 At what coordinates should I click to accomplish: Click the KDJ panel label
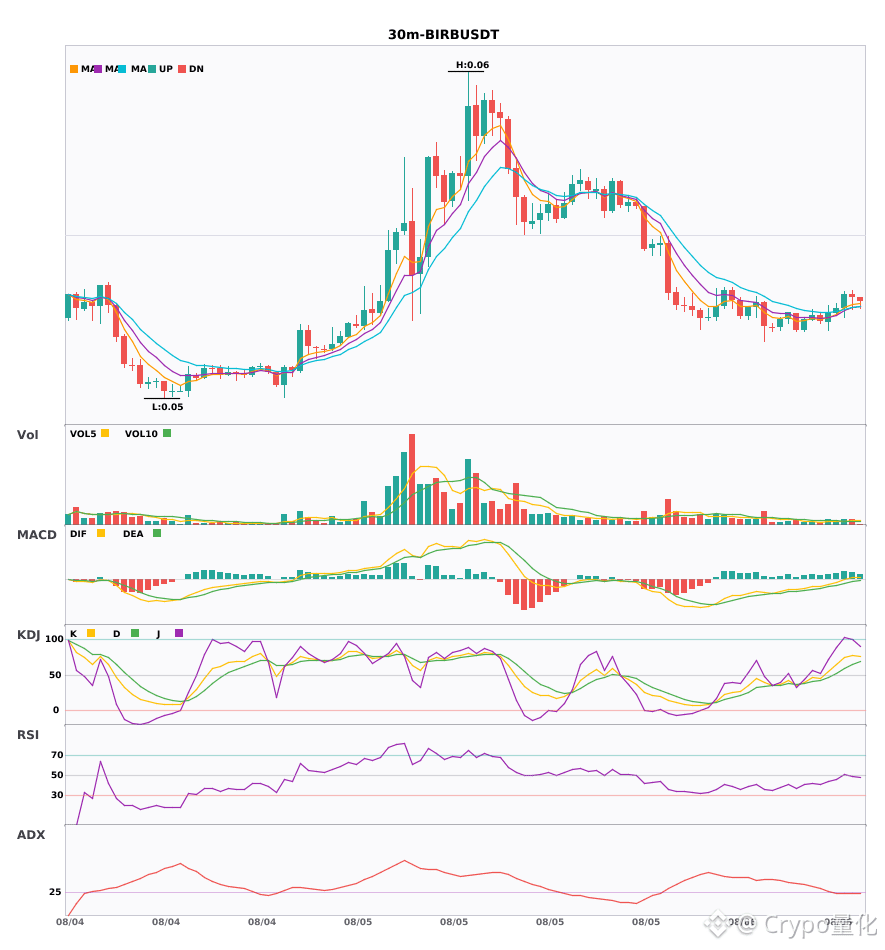[x=28, y=635]
